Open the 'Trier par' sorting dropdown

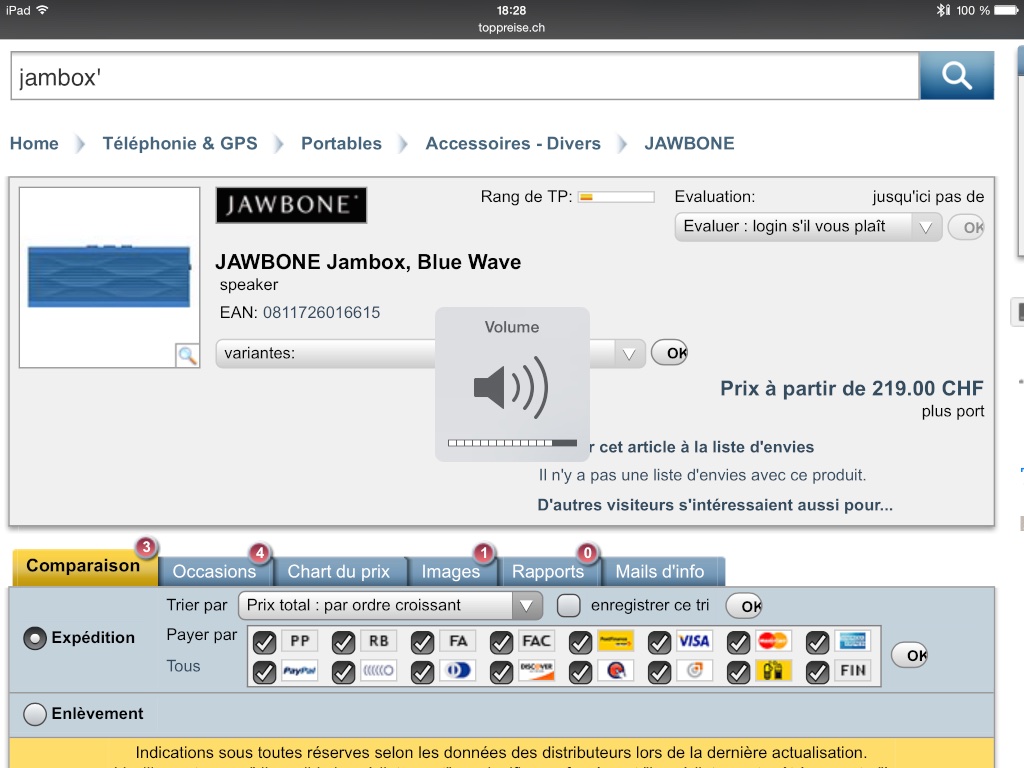point(390,605)
